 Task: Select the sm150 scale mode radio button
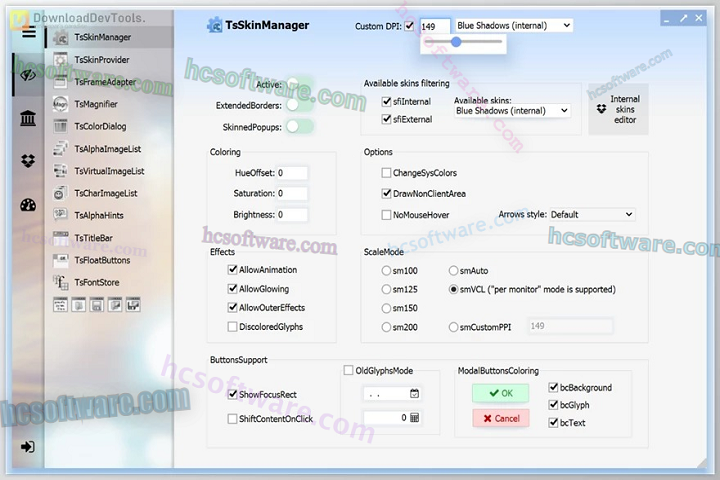click(x=386, y=308)
